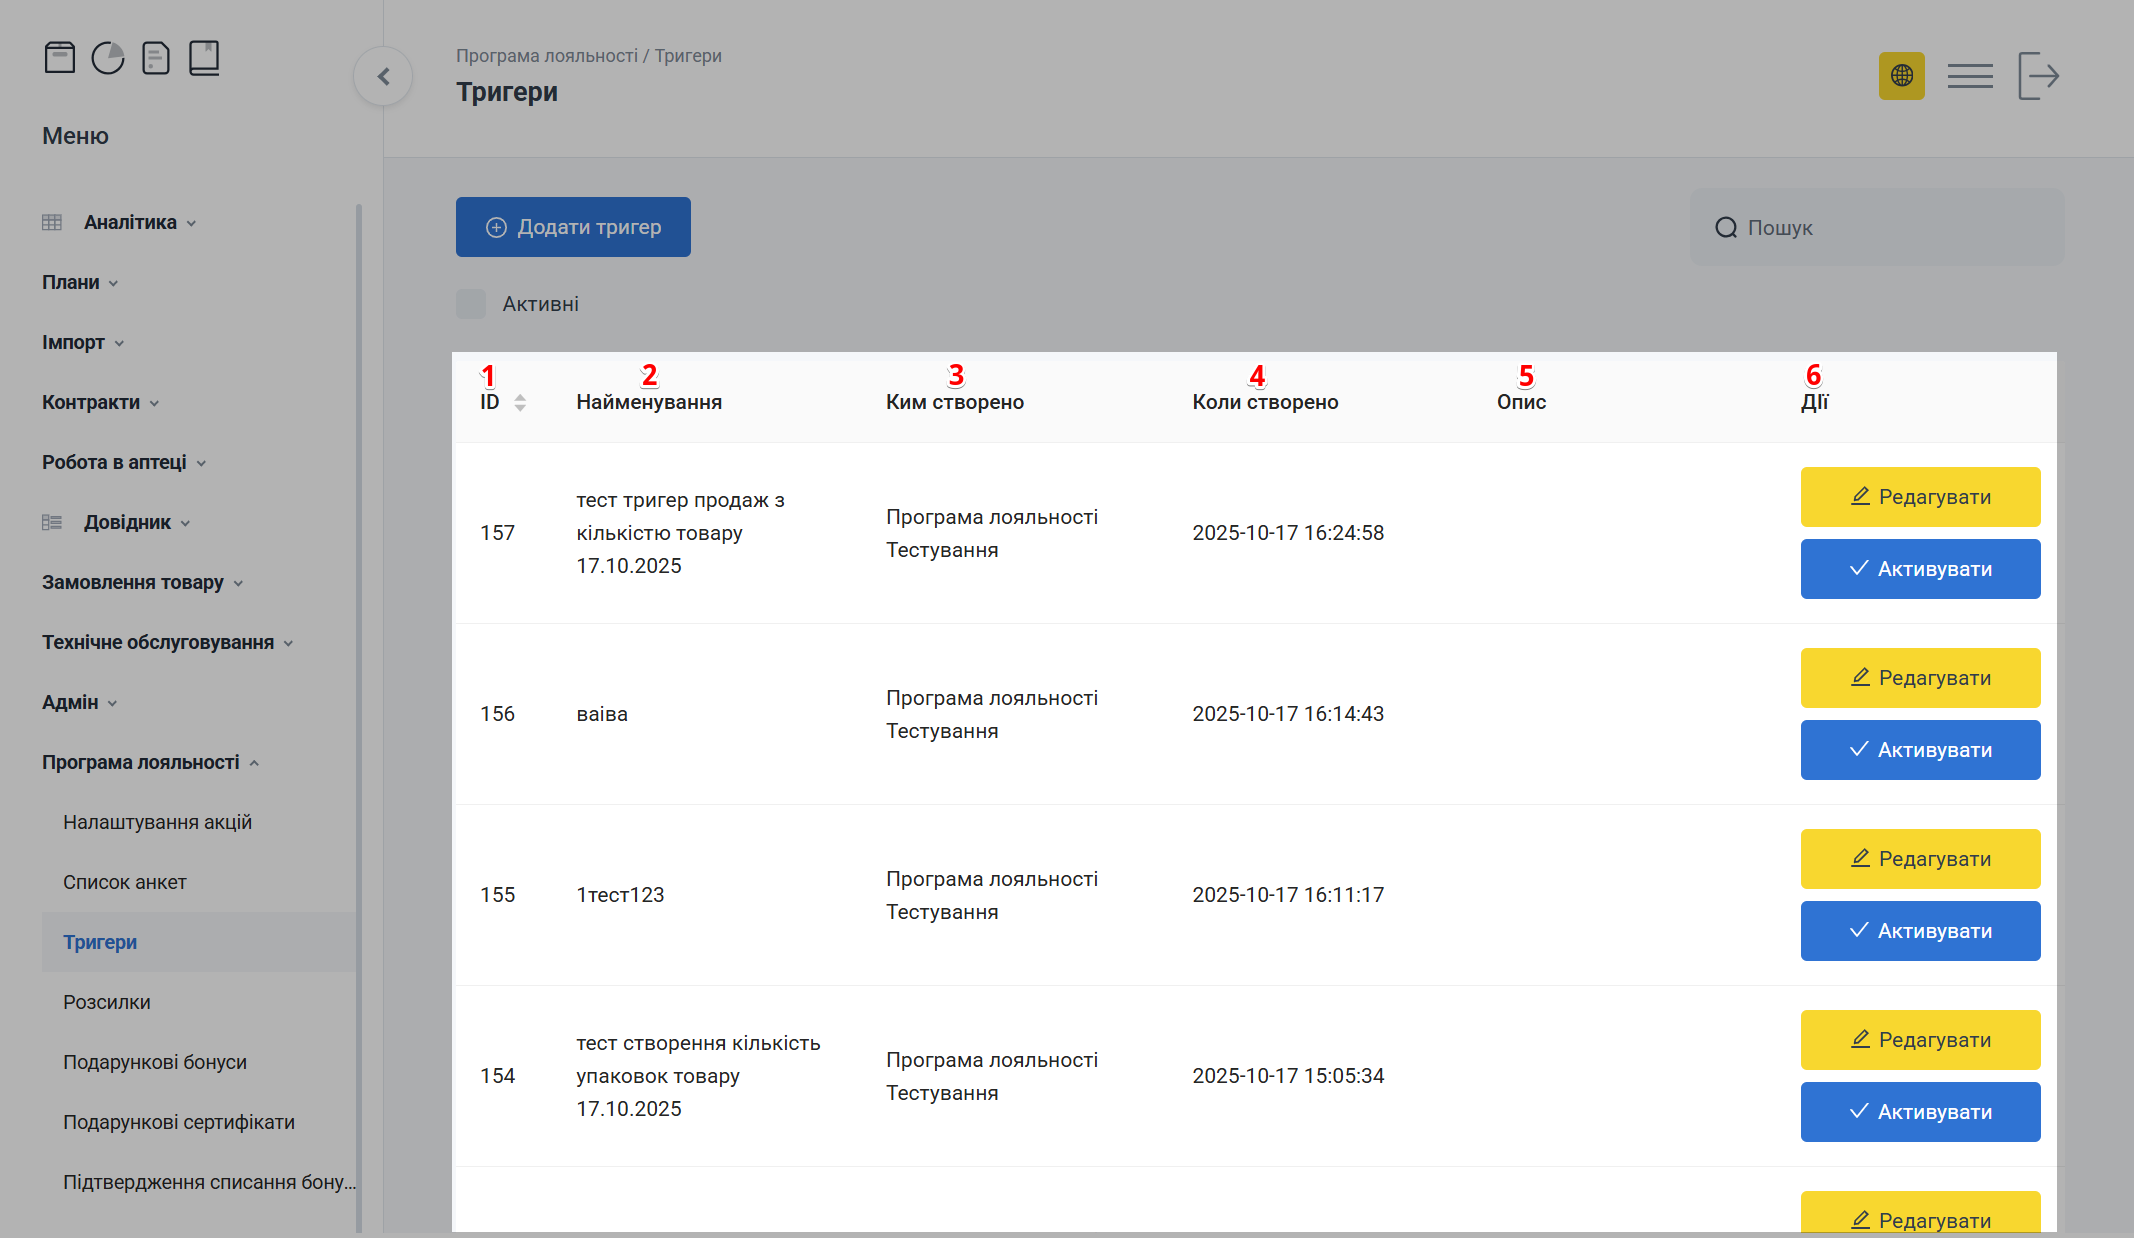Click the Додати тригер button
Screen dimensions: 2134x1238
coord(573,227)
